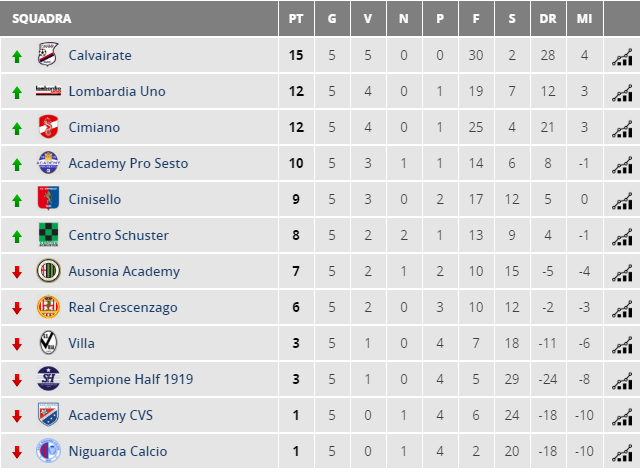Click the chart icon in Niguarda Calcio row
This screenshot has width=643, height=473.
pyautogui.click(x=622, y=453)
